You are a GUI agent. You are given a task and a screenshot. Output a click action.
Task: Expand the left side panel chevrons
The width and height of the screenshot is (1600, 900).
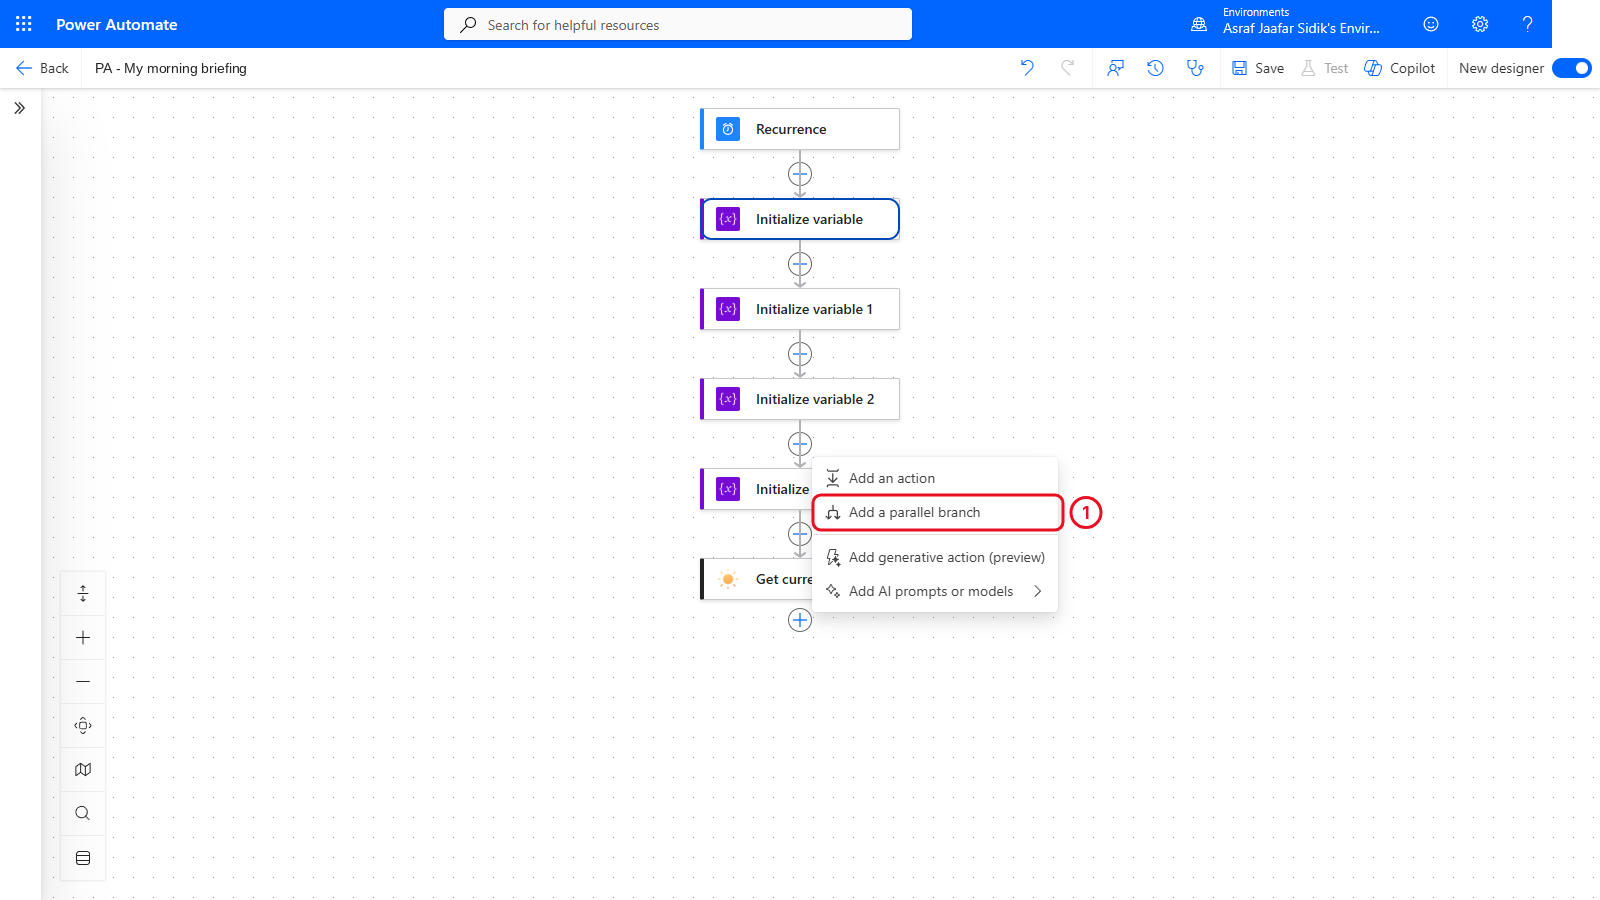[19, 108]
